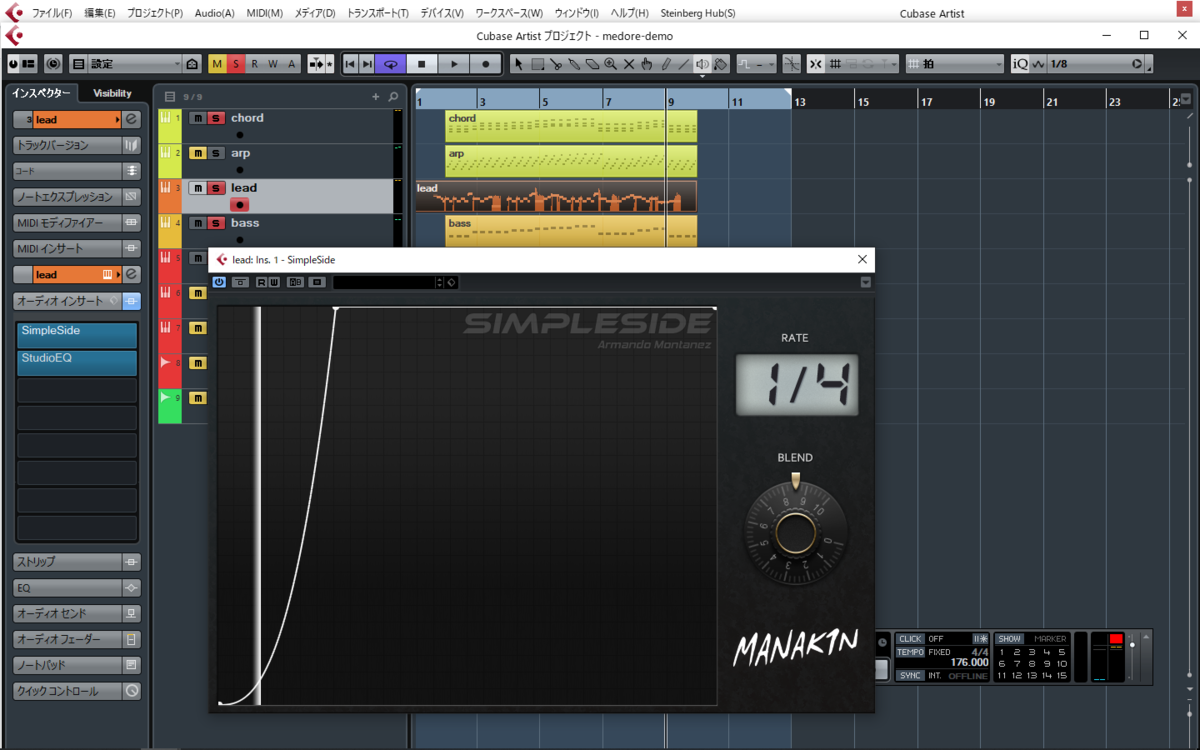Open the Steinberg Hub(S) menu
Viewport: 1200px width, 750px height.
tap(698, 13)
